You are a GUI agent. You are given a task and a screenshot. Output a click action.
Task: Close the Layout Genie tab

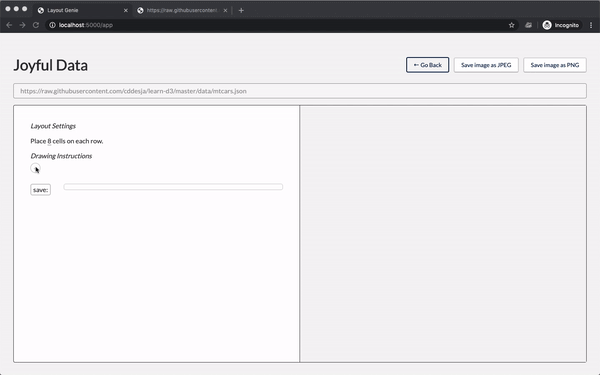126,10
